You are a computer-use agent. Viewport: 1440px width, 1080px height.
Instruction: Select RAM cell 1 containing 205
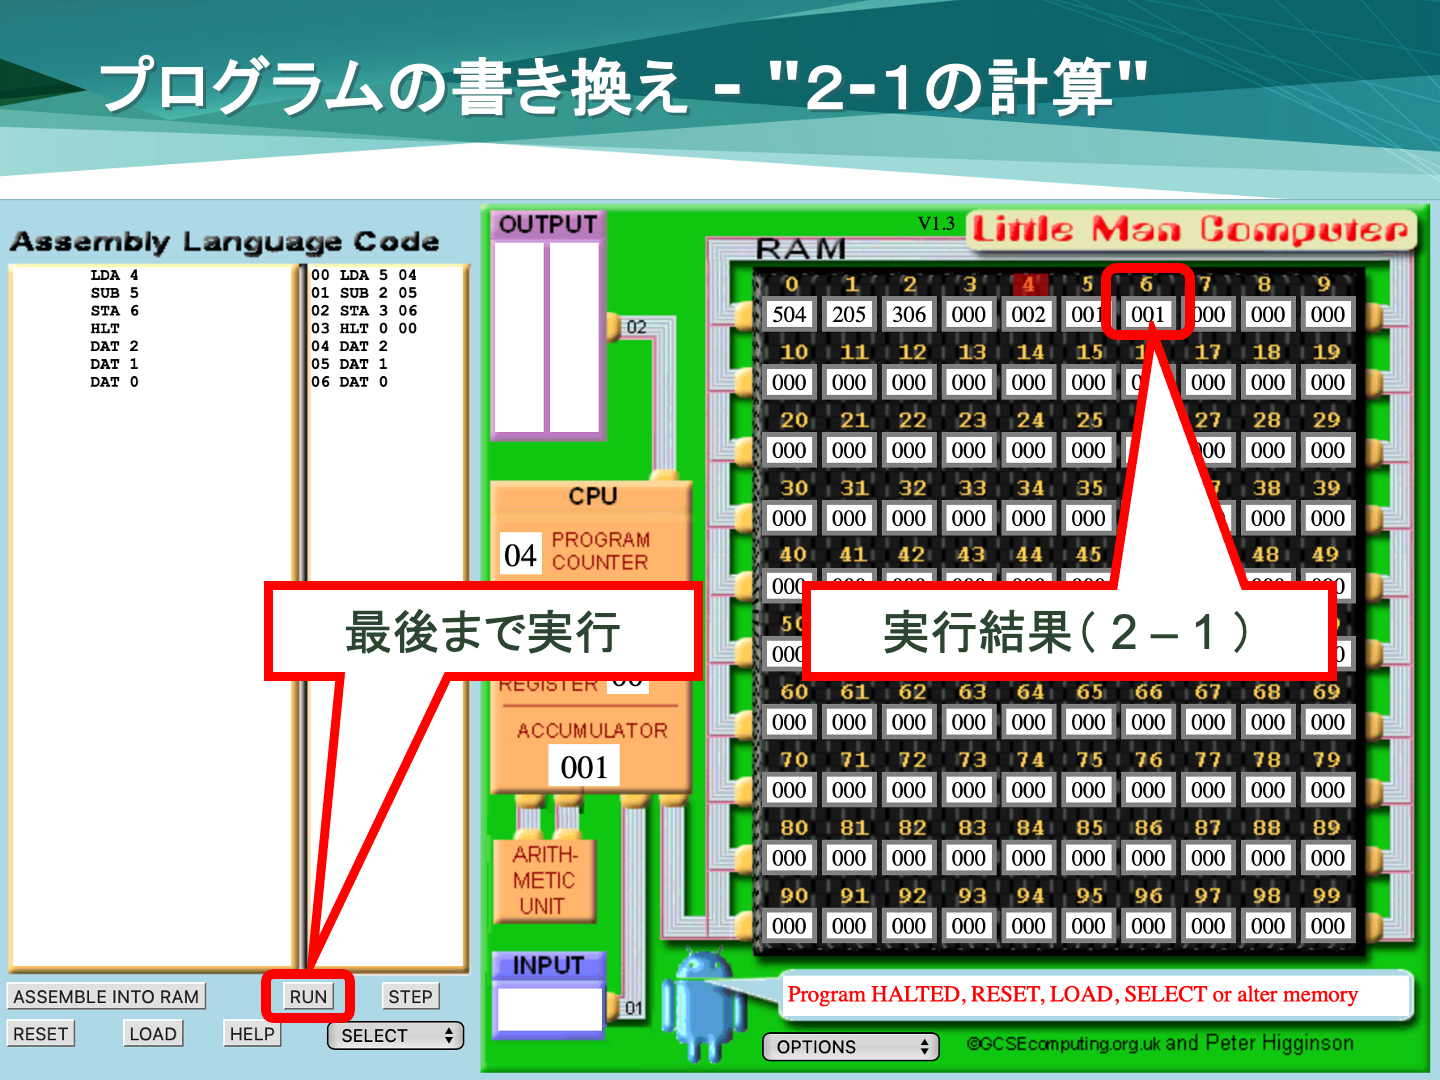(849, 315)
